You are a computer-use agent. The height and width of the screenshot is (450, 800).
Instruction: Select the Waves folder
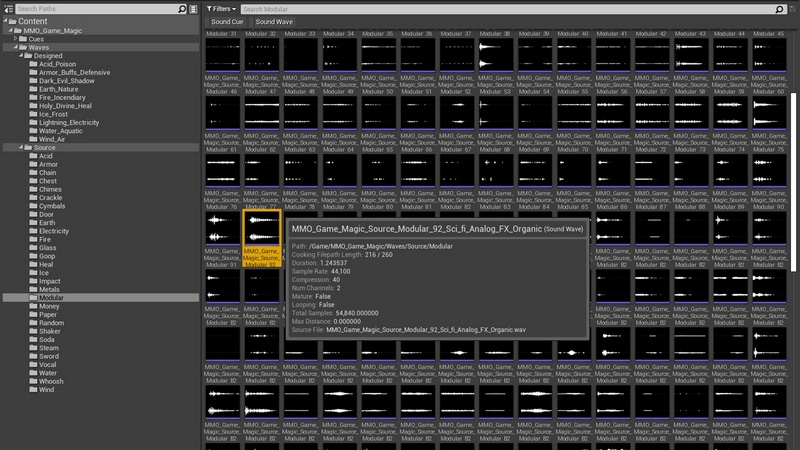click(37, 47)
